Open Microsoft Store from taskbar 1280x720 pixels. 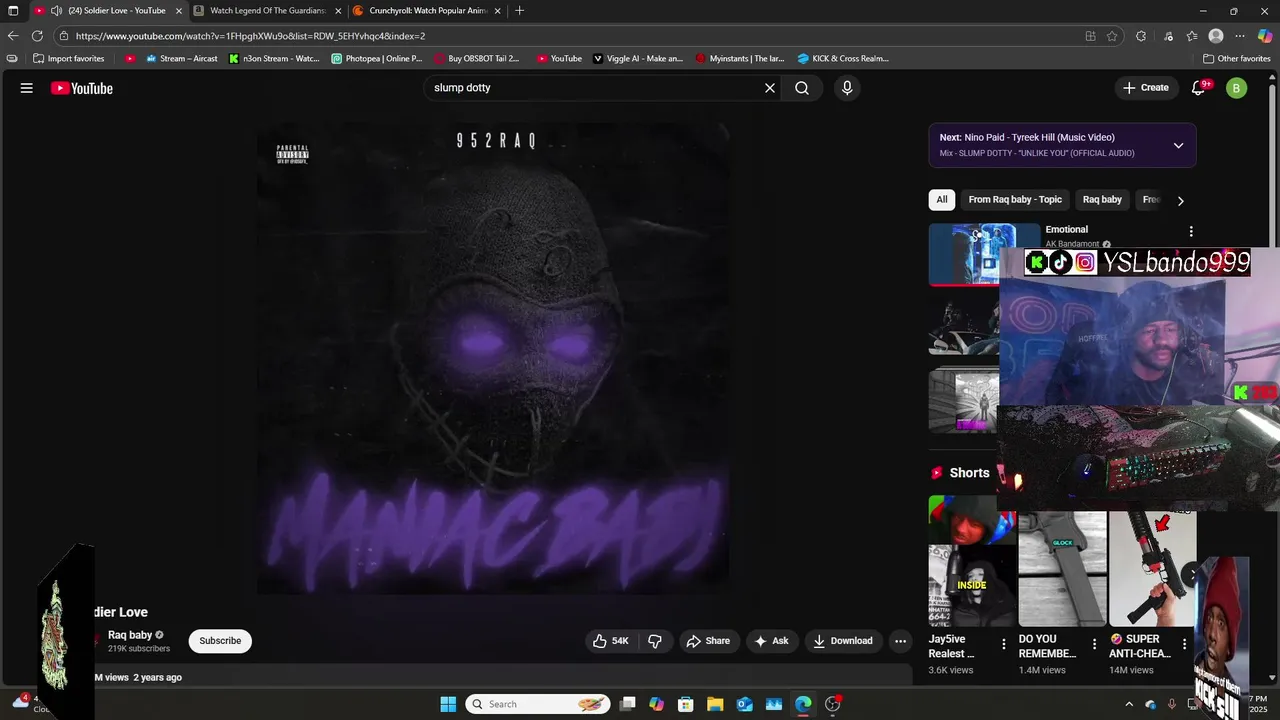[x=685, y=704]
